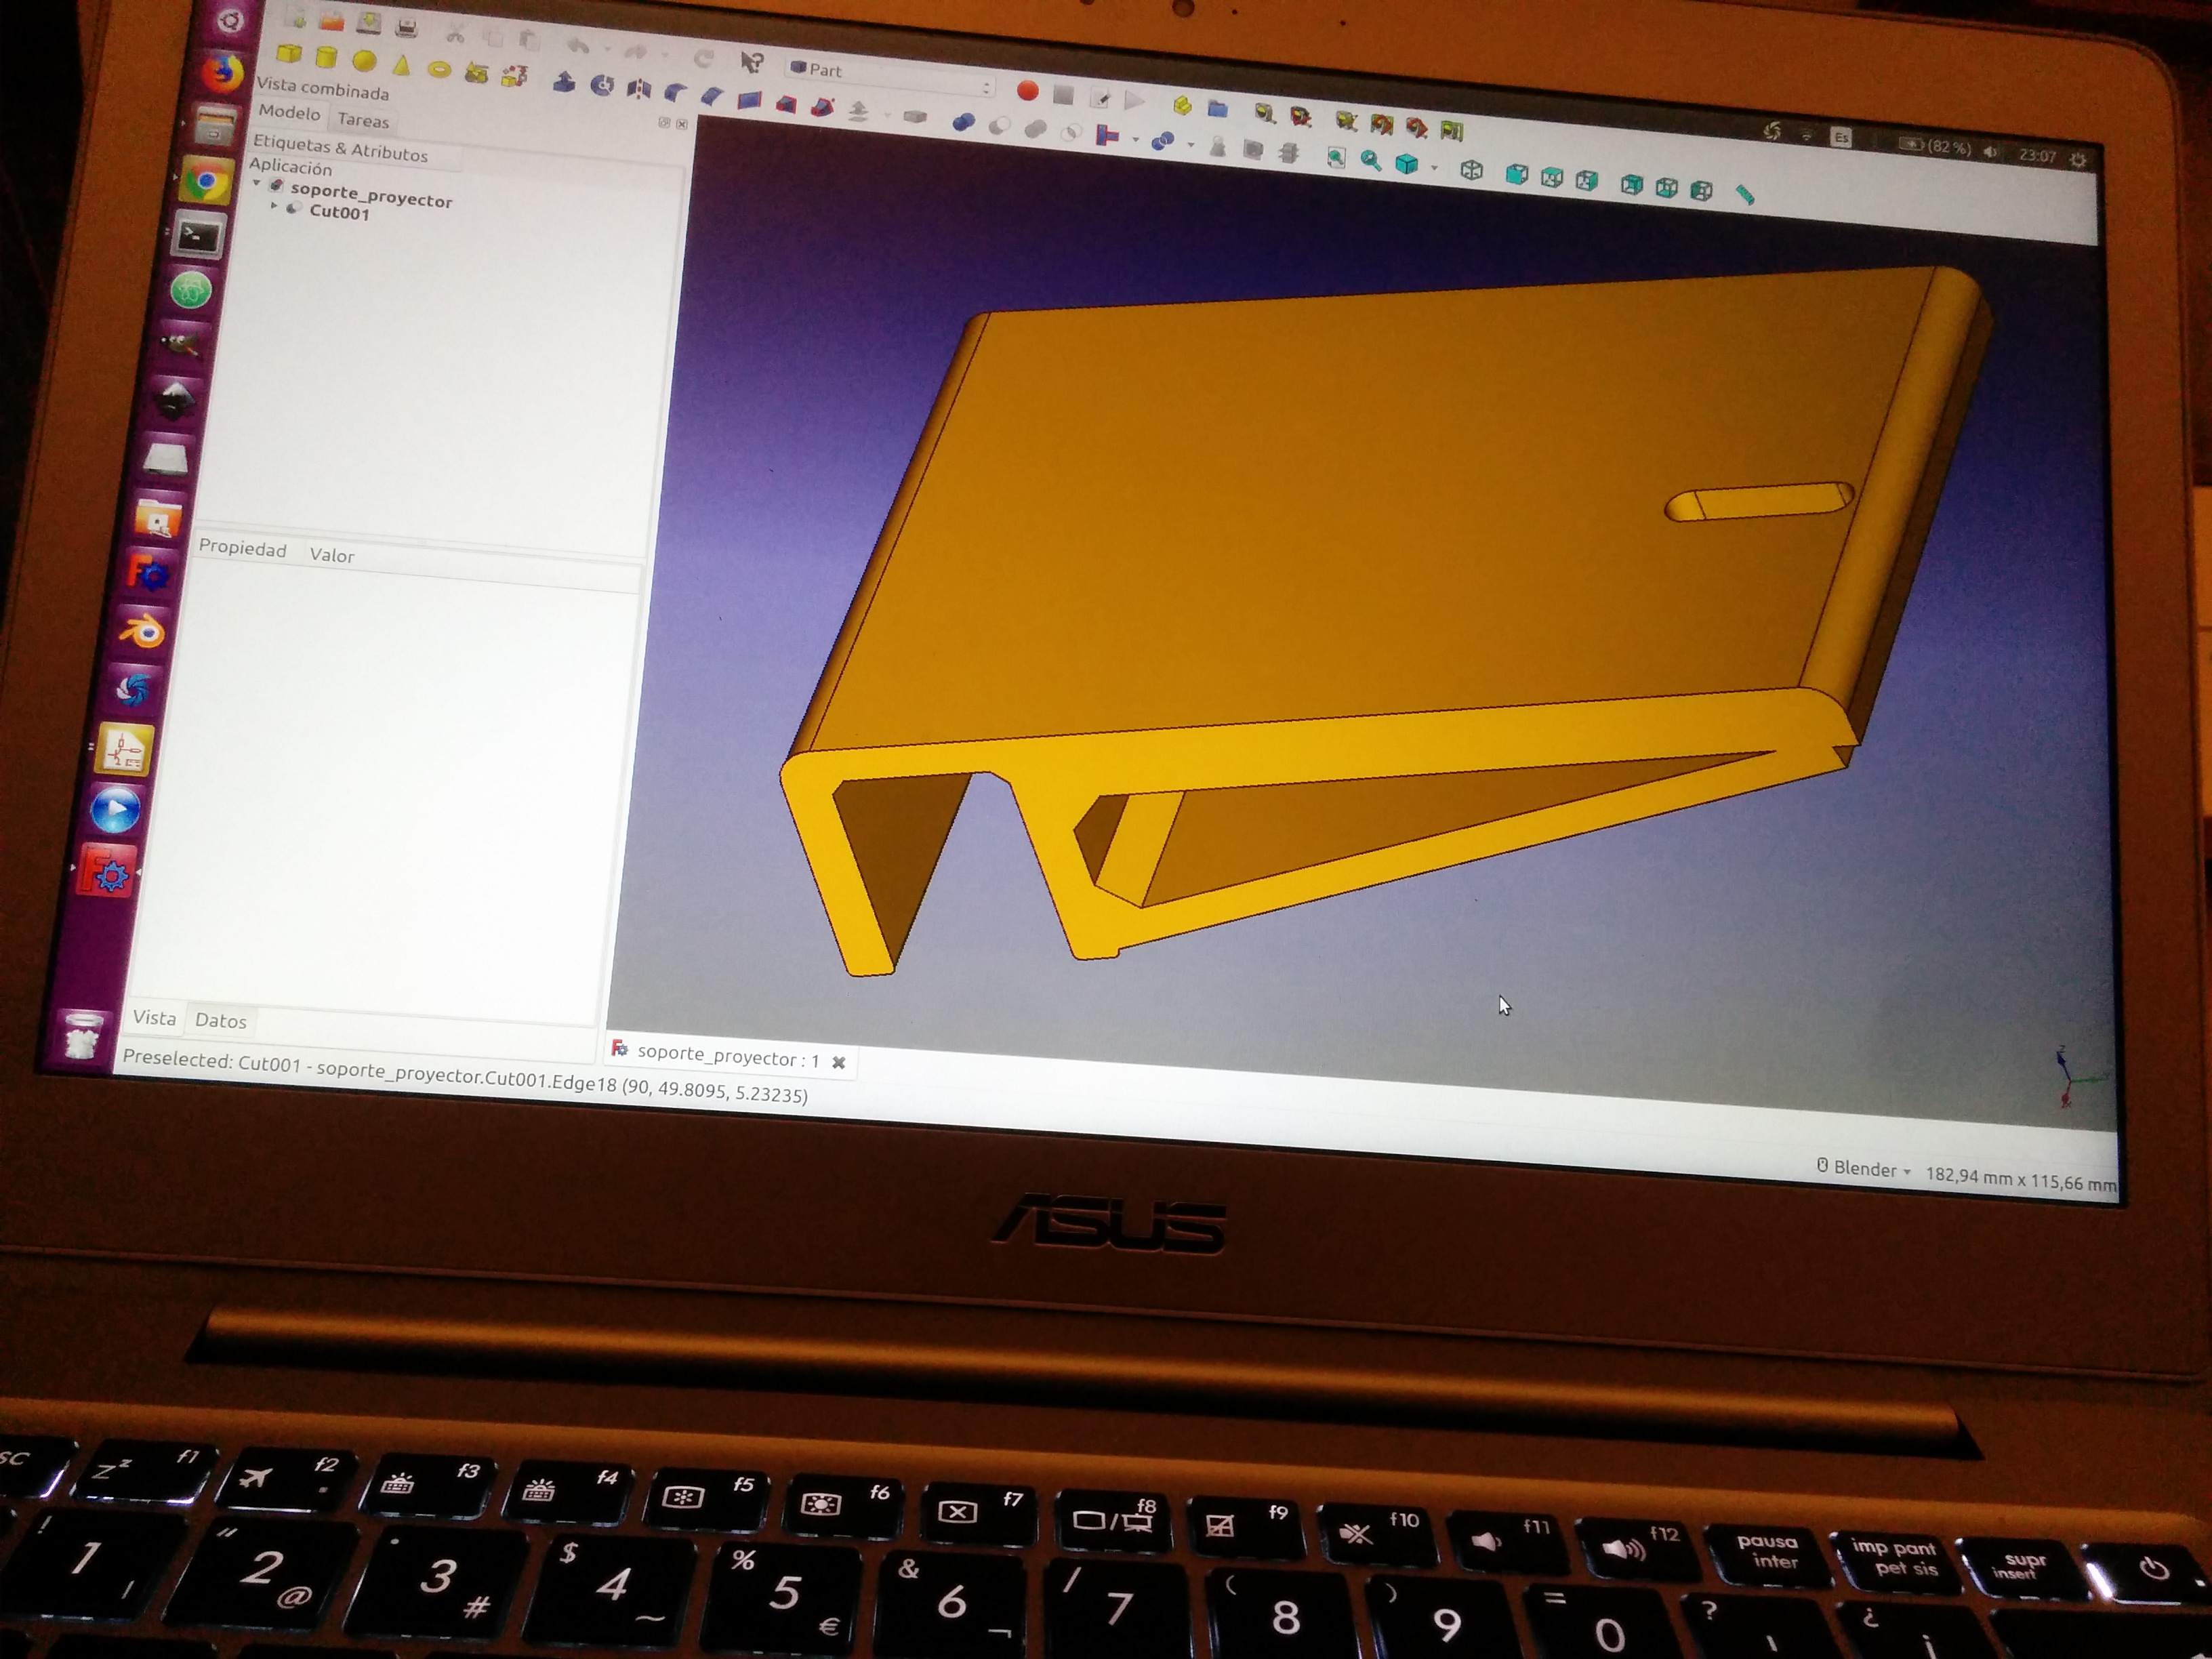Click the Fit all view icon

coord(1337,158)
